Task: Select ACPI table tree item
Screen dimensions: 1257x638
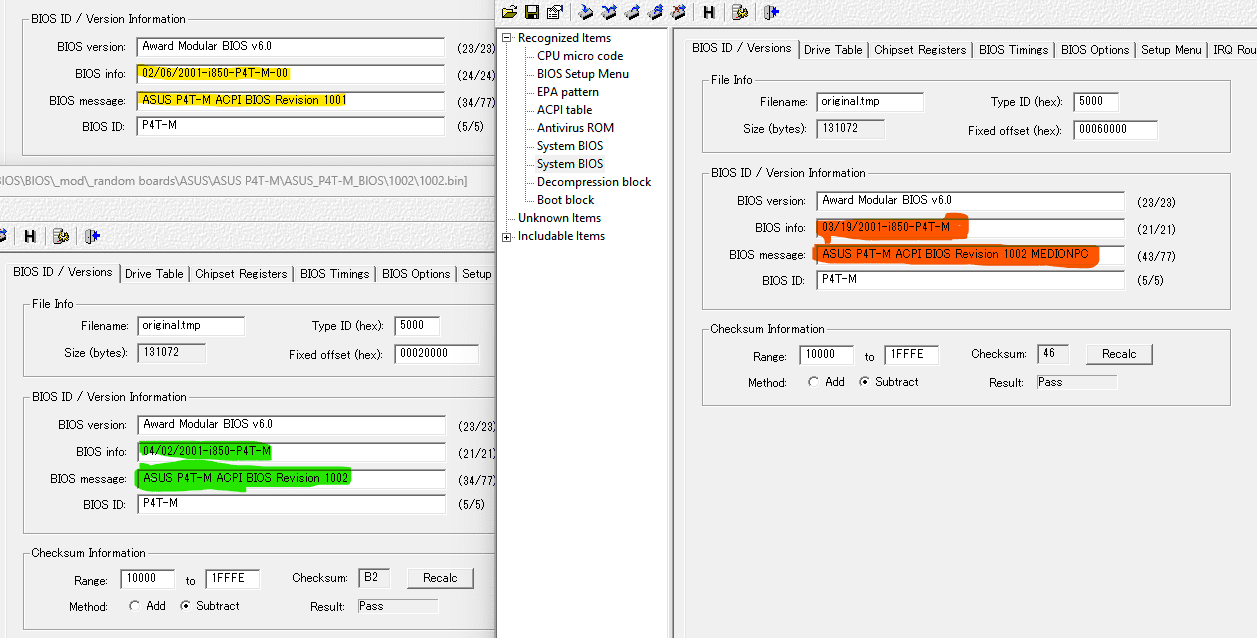Action: (564, 110)
